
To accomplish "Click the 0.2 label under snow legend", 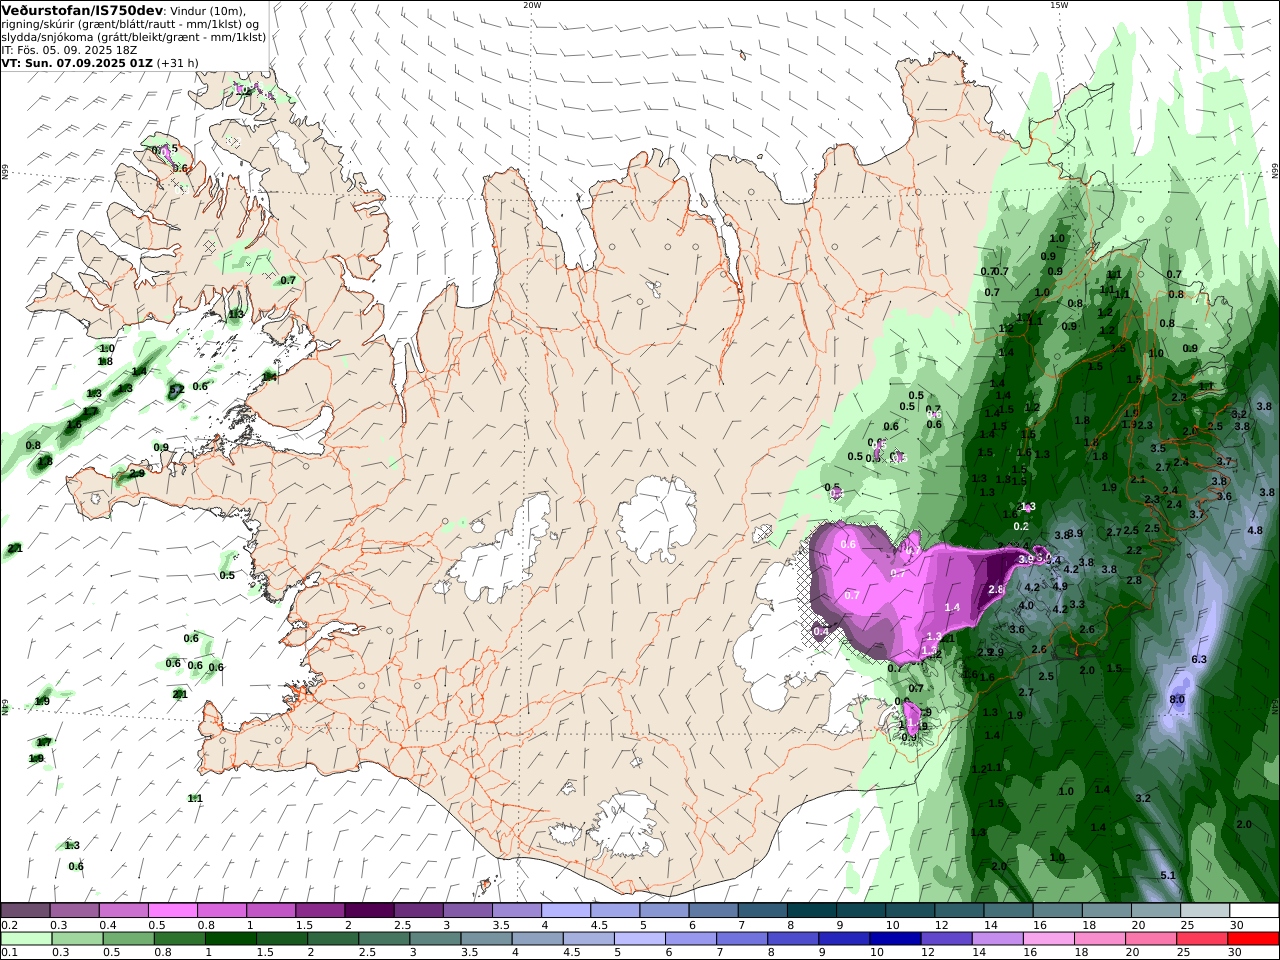I will [x=8, y=925].
